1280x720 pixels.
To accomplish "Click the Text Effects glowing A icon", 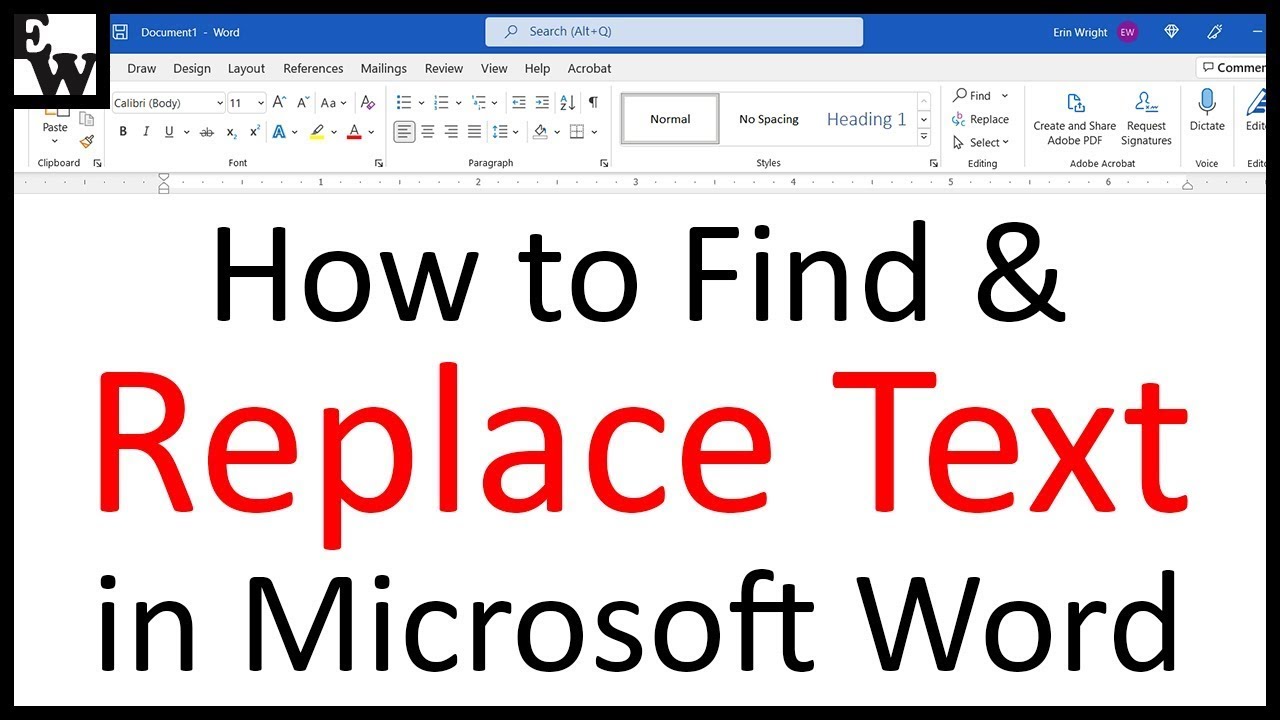I will pos(279,132).
